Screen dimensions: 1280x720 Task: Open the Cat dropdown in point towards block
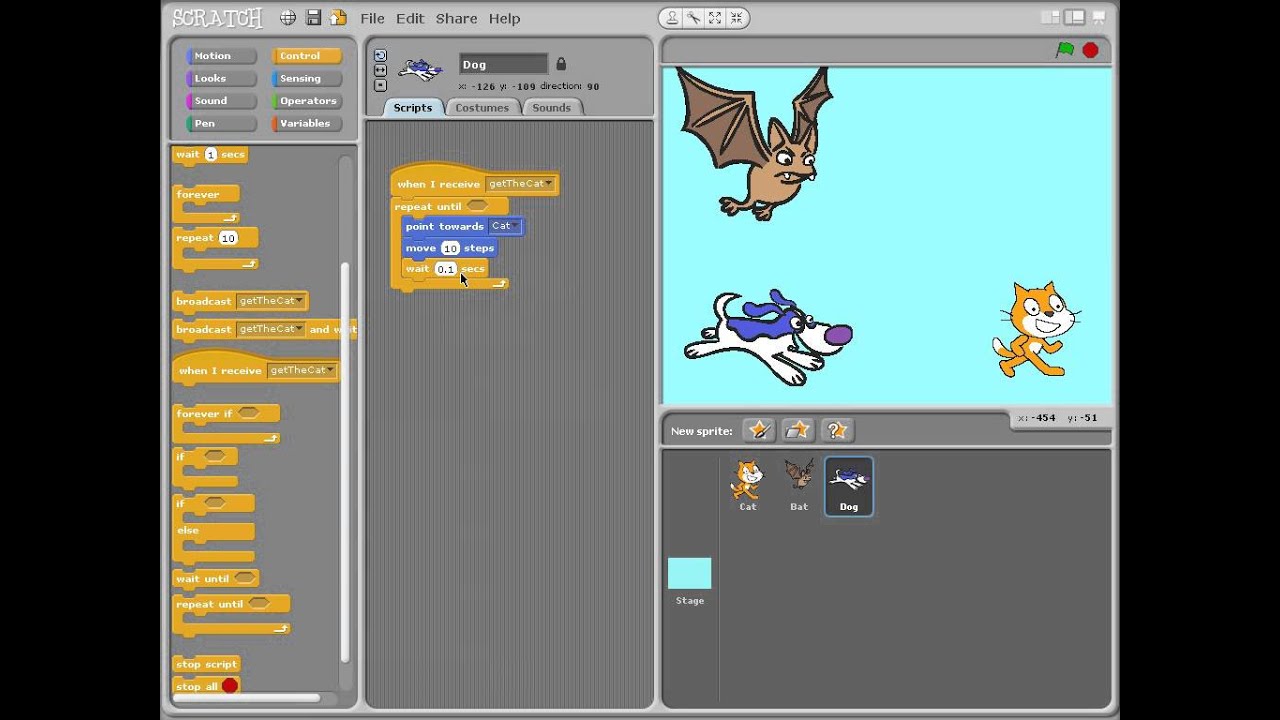pyautogui.click(x=505, y=226)
